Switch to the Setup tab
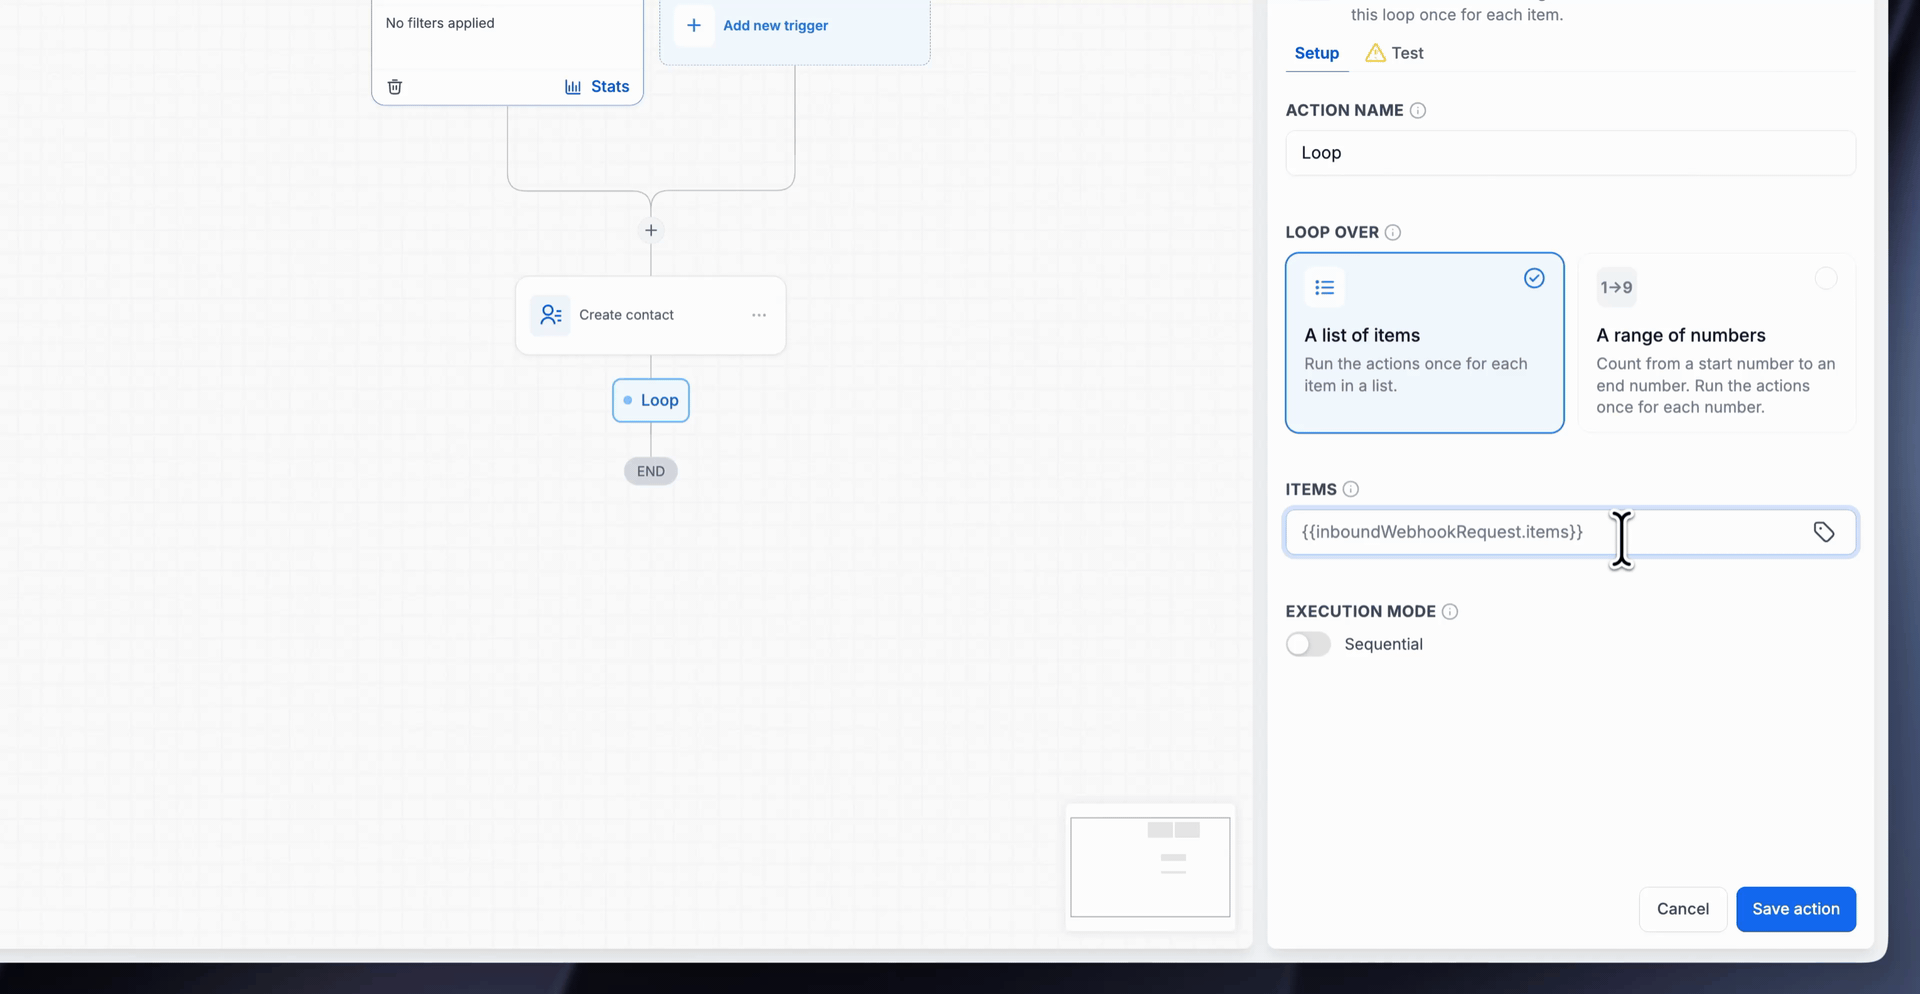Screen dimensions: 1920x994 tap(1316, 53)
